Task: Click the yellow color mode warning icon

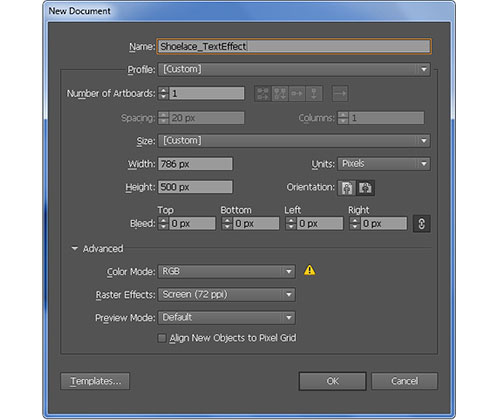Action: [309, 270]
